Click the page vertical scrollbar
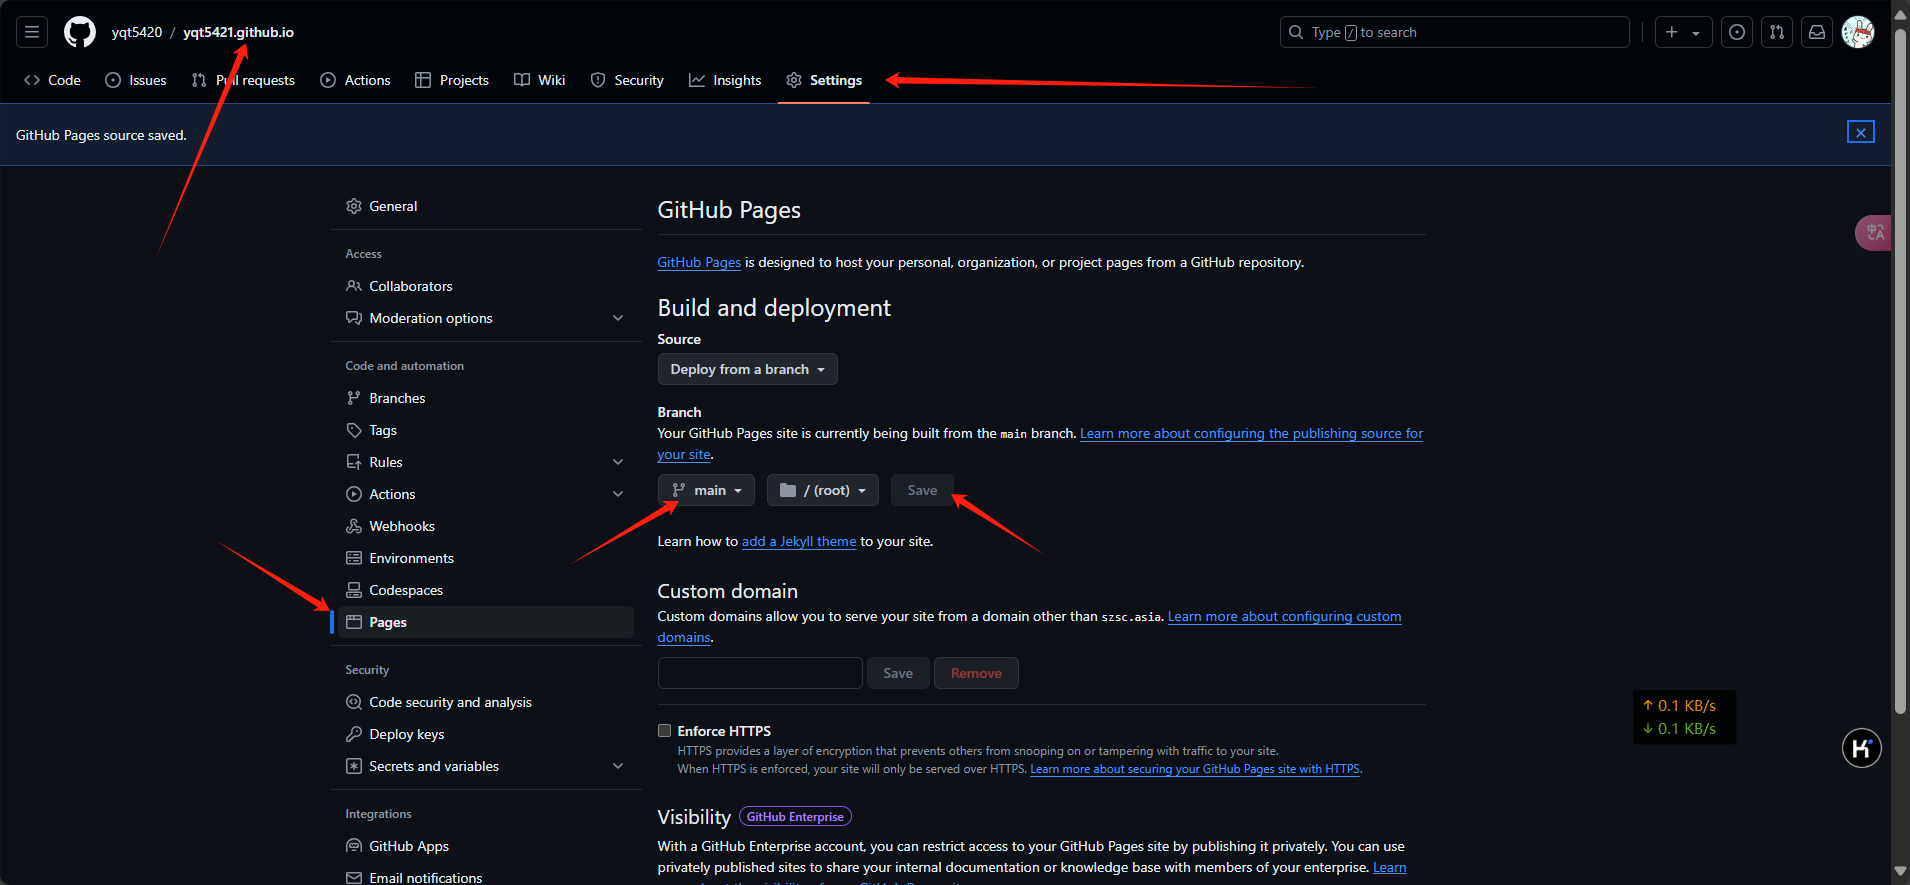1910x885 pixels. pos(1900,370)
